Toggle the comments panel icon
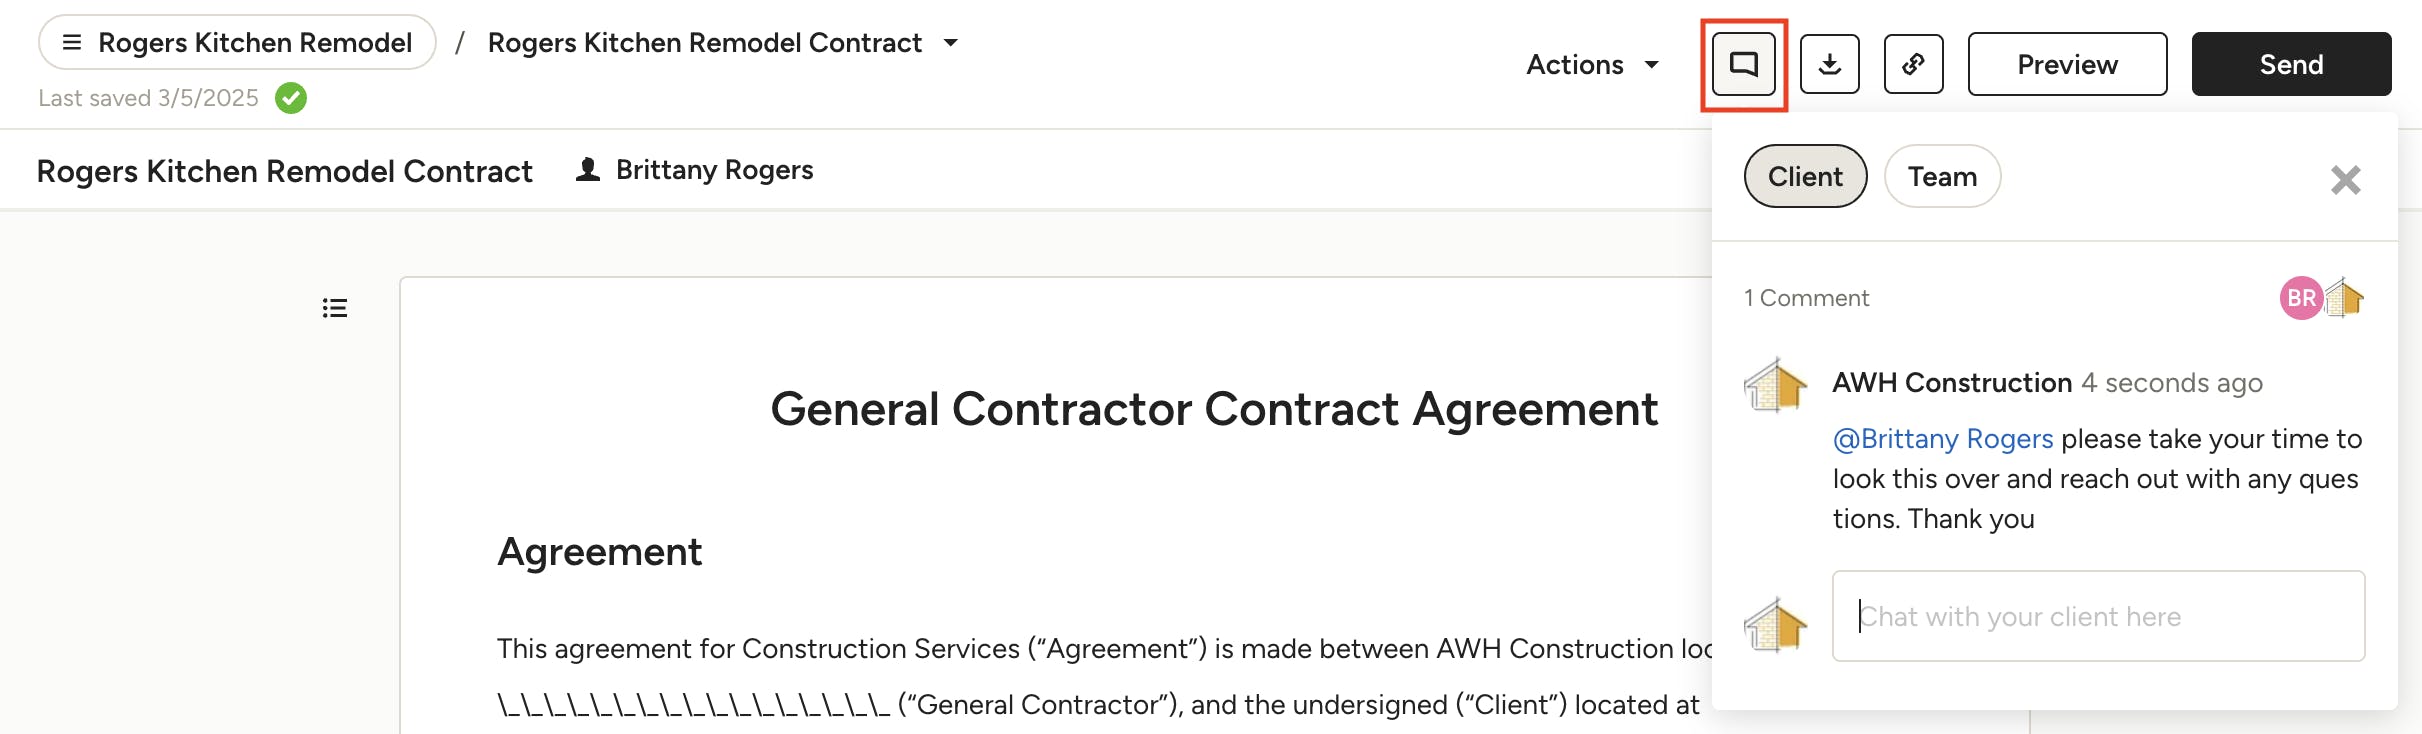The image size is (2422, 734). tap(1744, 65)
